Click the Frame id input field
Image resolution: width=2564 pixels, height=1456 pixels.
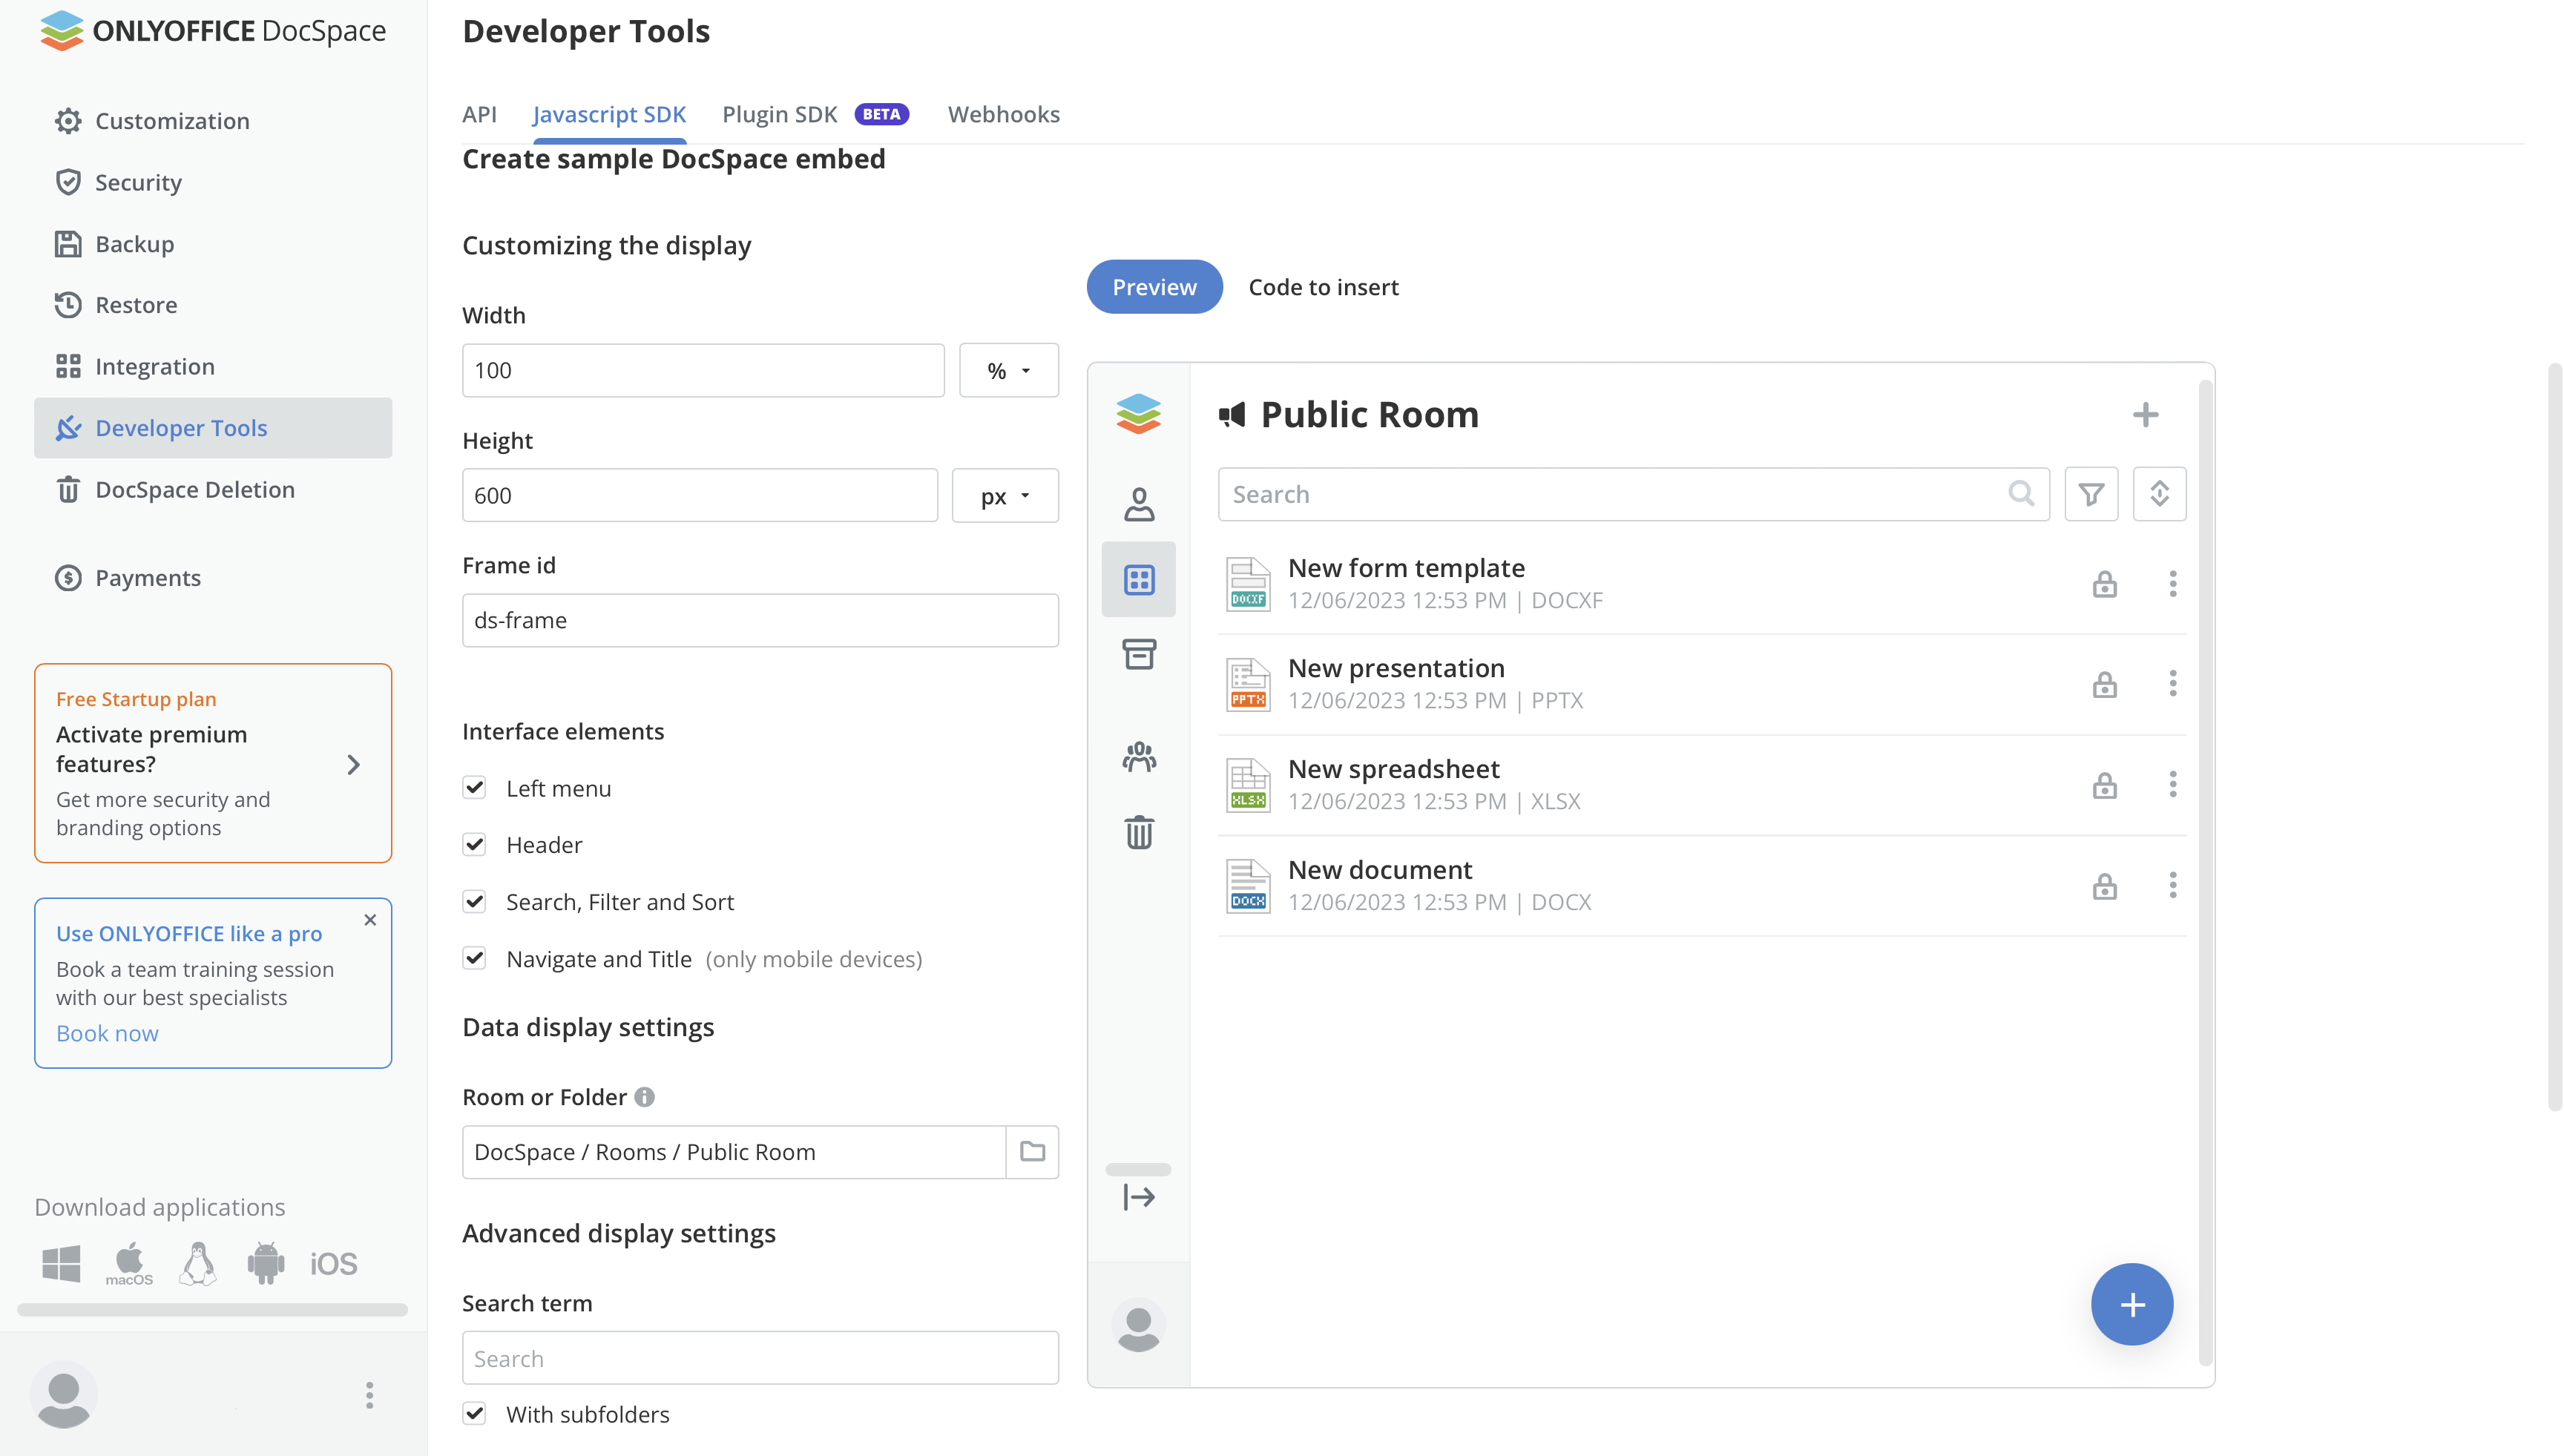760,620
